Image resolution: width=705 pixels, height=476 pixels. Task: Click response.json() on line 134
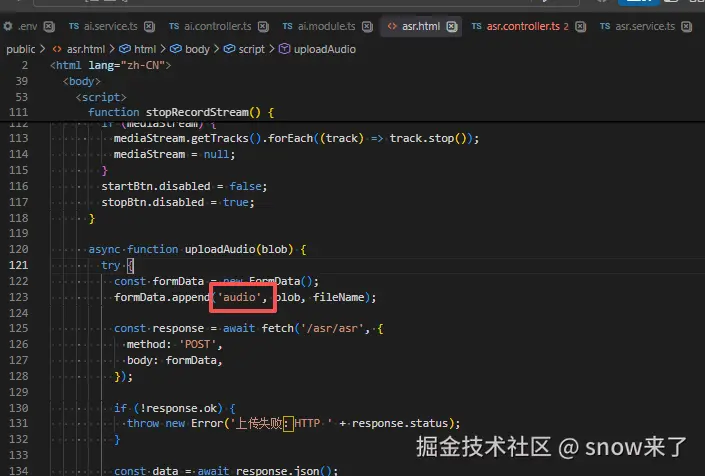pos(284,470)
